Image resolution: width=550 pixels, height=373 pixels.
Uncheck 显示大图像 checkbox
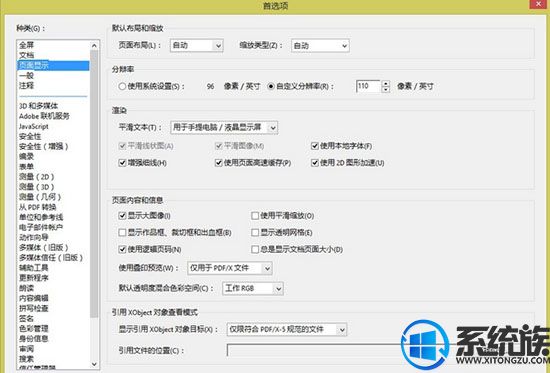(x=122, y=216)
